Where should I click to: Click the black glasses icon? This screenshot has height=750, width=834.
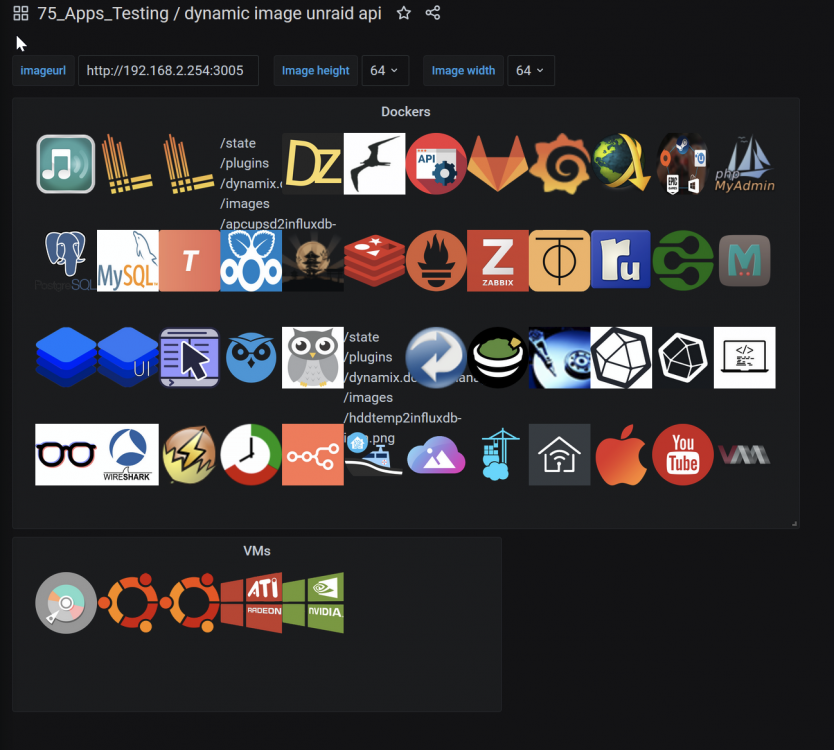pos(66,455)
